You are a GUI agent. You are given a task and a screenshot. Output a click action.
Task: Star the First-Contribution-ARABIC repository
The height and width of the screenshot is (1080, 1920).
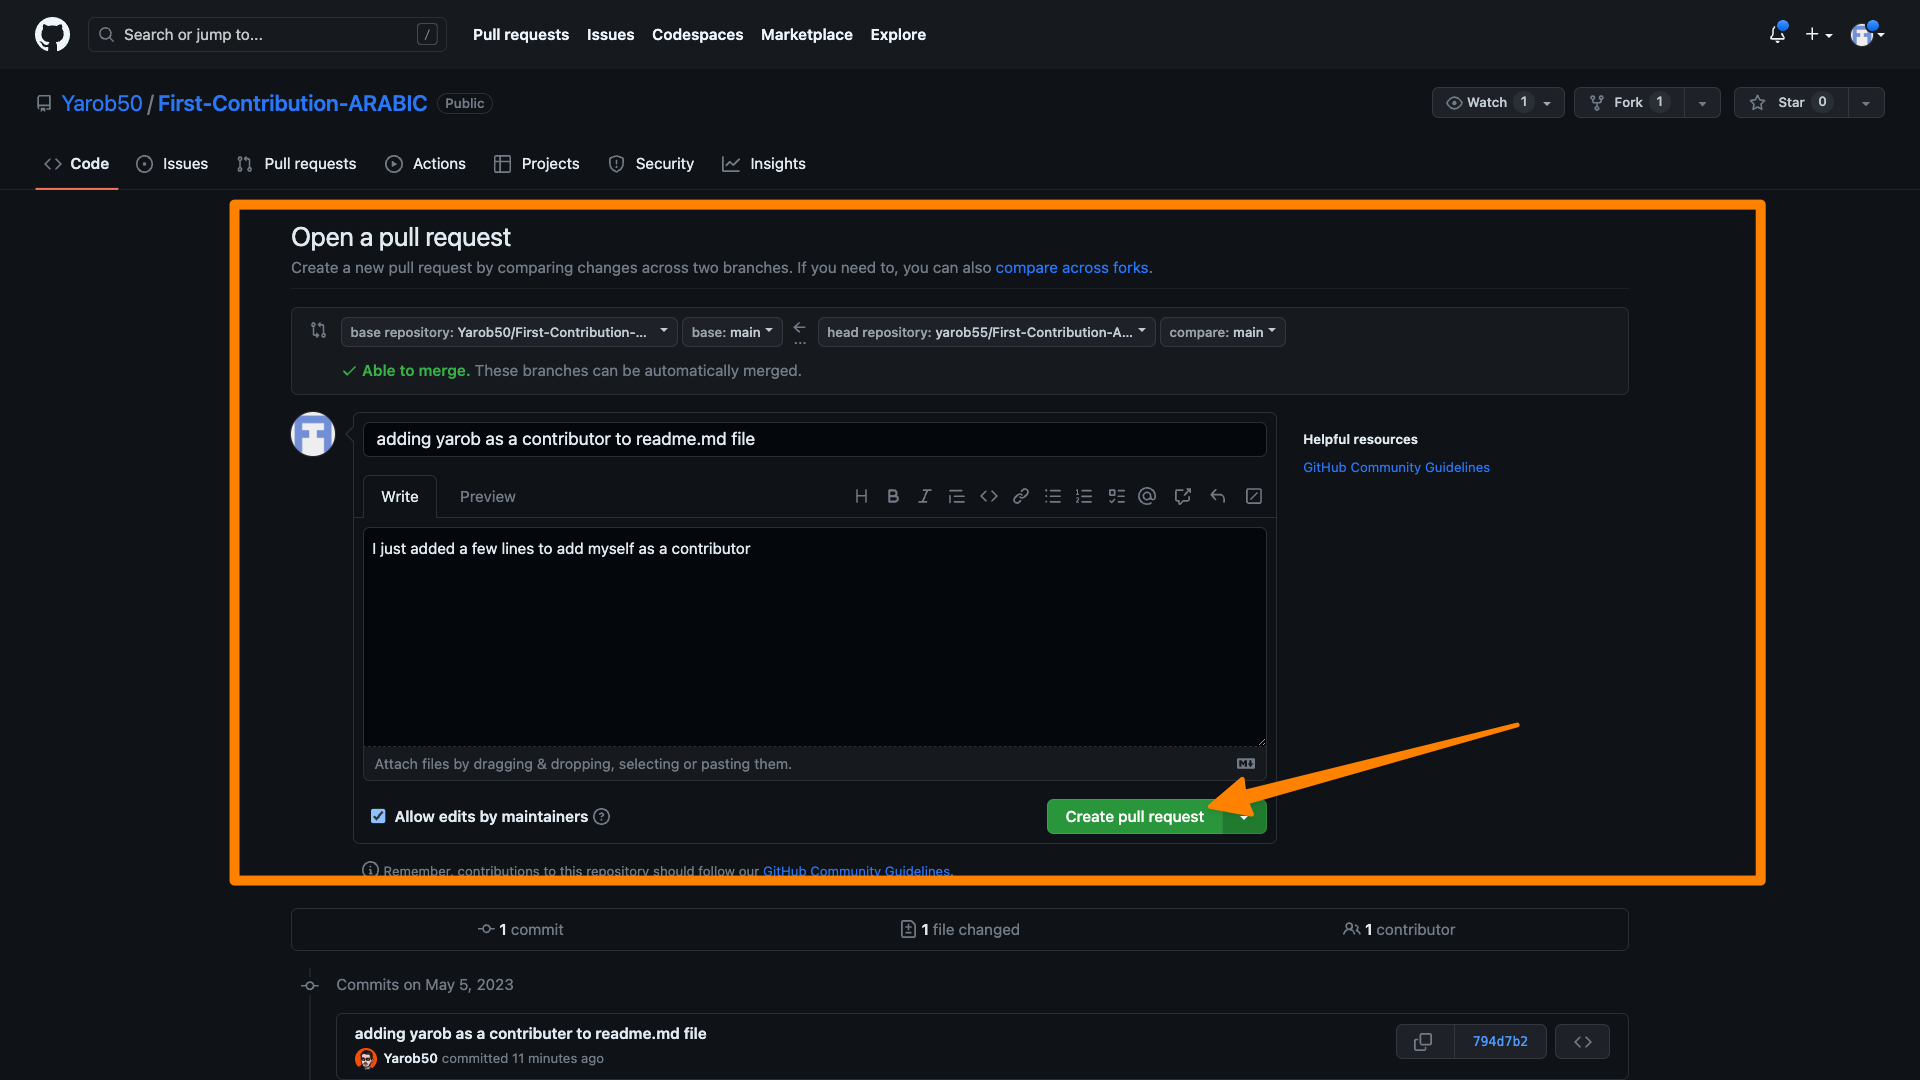pos(1791,102)
